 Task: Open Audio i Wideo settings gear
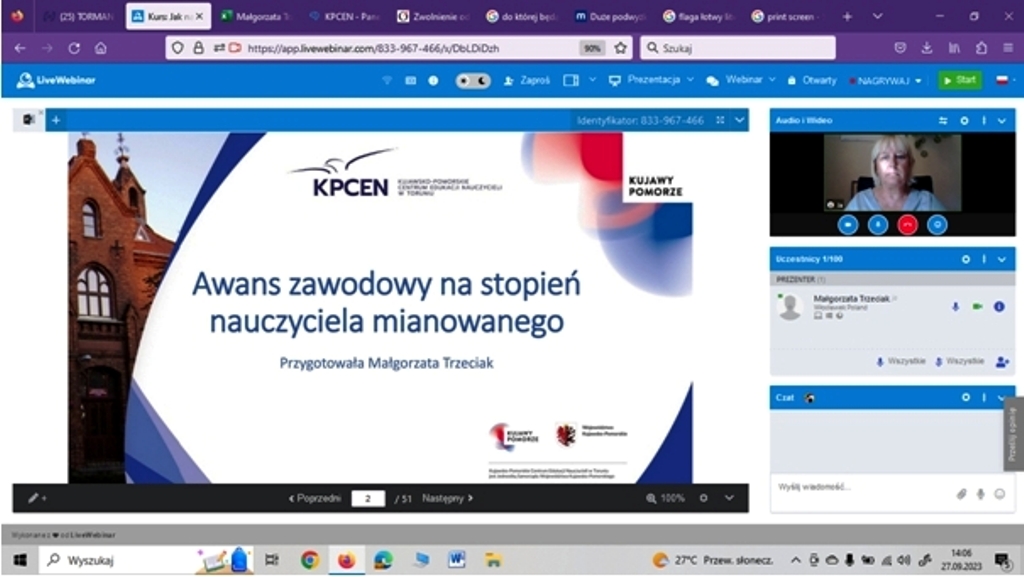click(x=964, y=121)
